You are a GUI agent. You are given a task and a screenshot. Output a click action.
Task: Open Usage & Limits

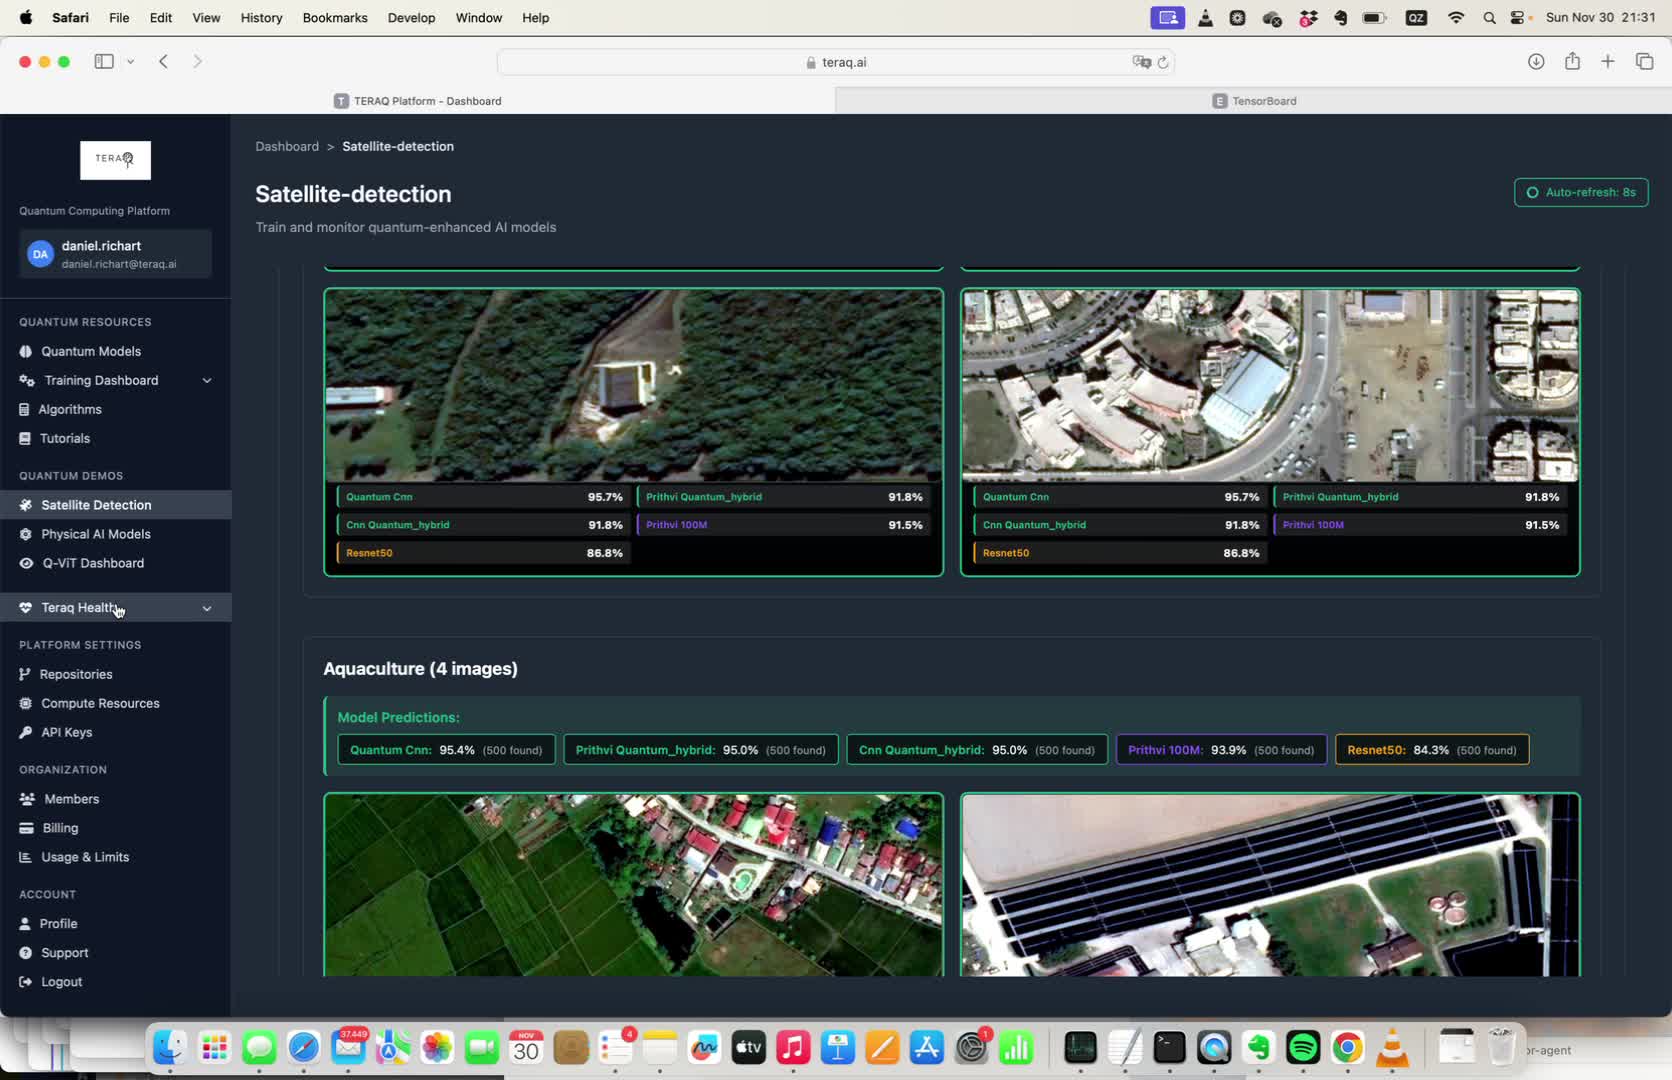coord(84,857)
